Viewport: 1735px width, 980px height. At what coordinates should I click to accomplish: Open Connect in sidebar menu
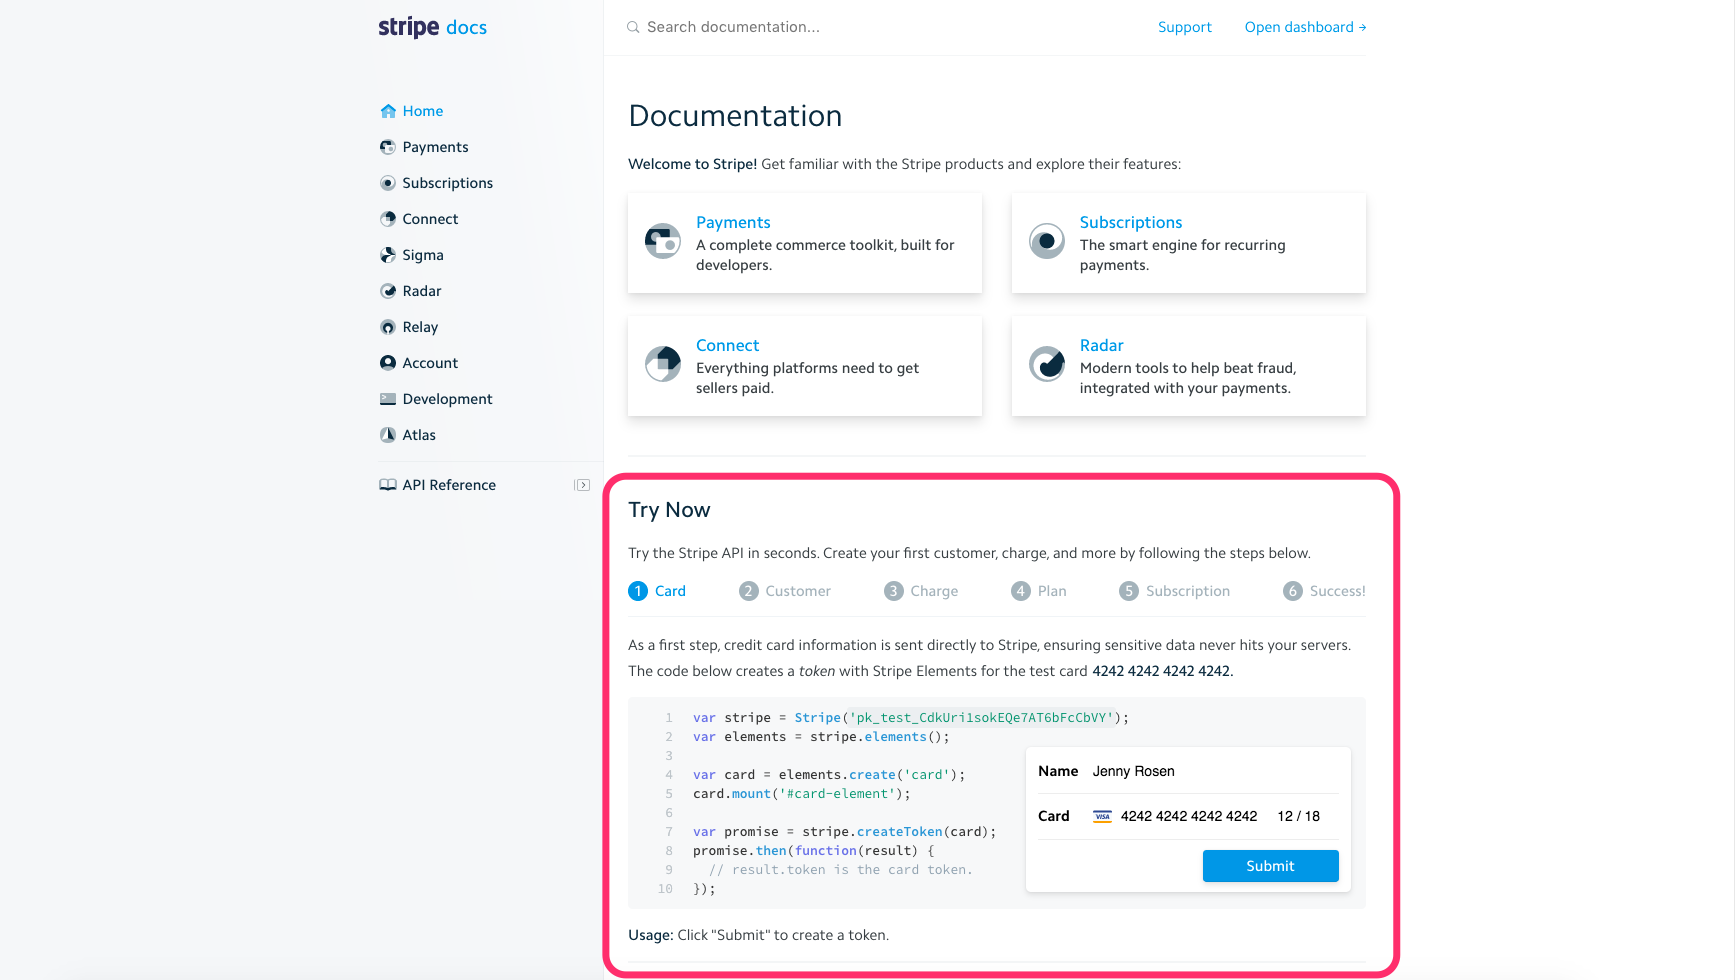pyautogui.click(x=430, y=219)
